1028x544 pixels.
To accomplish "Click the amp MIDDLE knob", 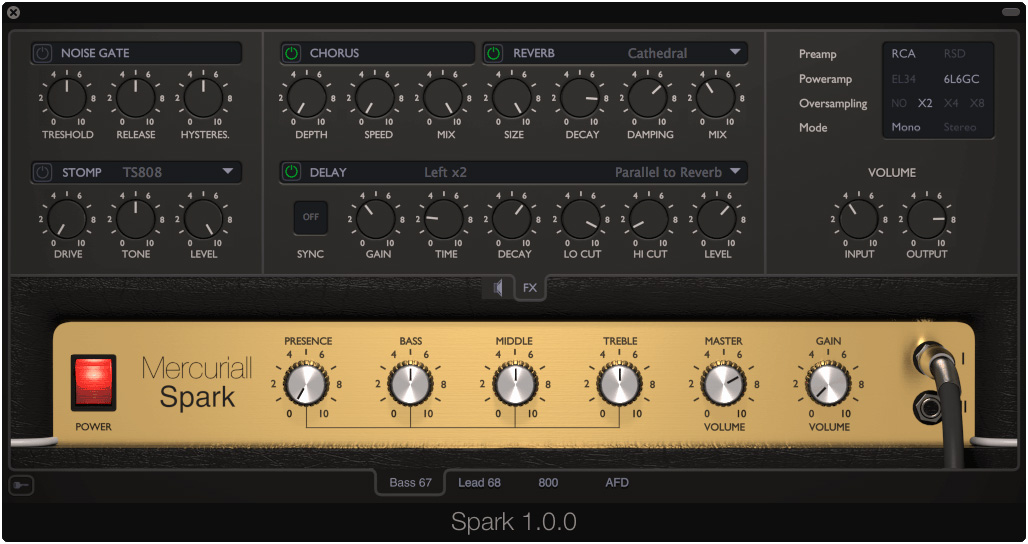I will (515, 384).
